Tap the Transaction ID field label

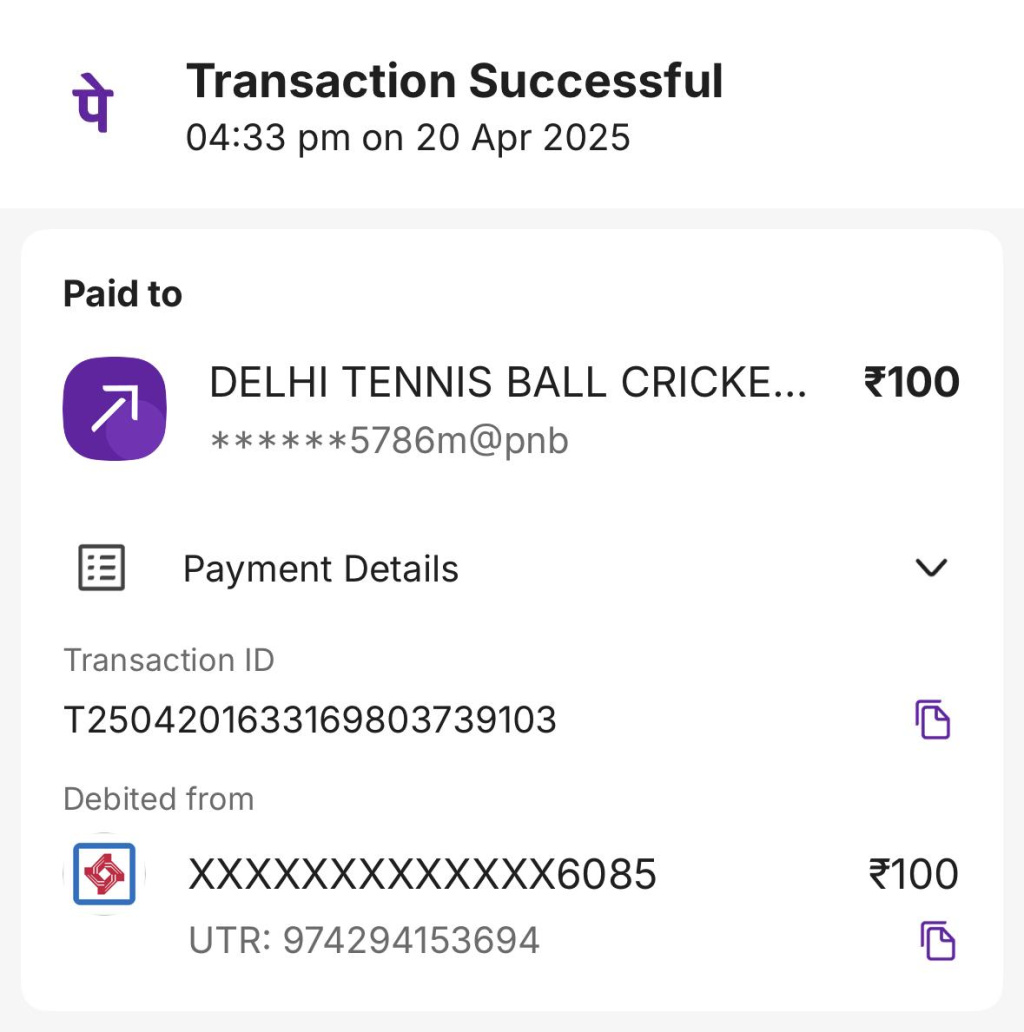[168, 660]
